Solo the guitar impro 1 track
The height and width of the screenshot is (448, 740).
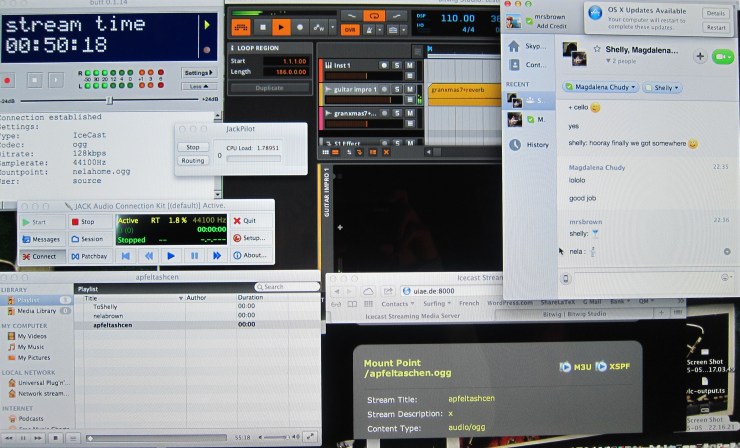click(397, 89)
